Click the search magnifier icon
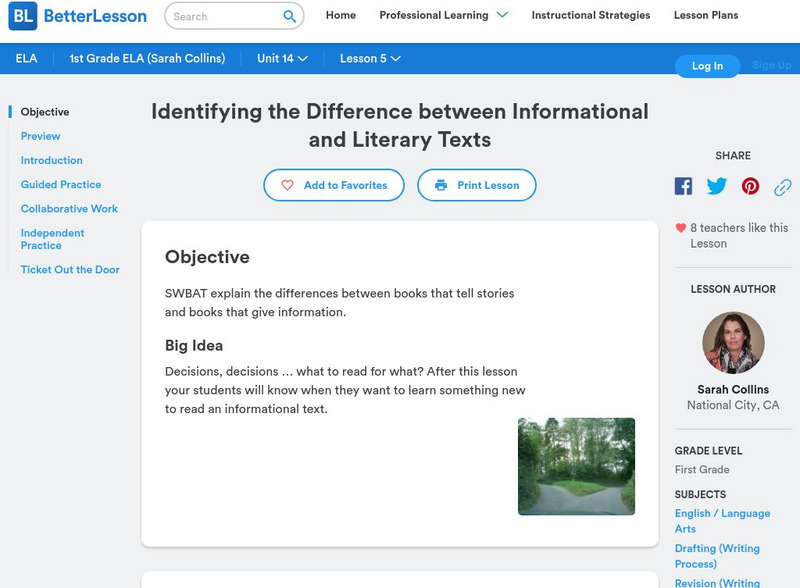 (290, 16)
